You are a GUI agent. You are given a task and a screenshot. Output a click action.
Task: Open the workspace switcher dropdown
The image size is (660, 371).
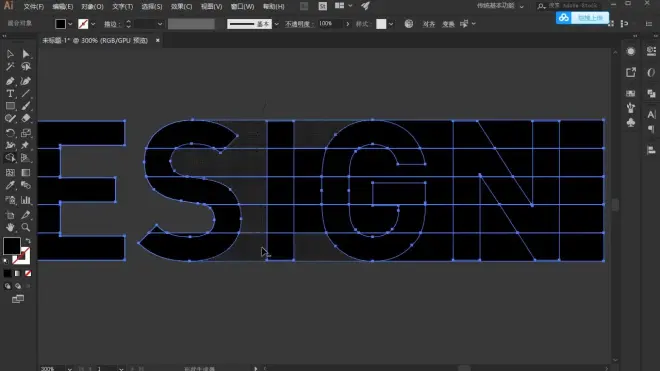[500, 6]
